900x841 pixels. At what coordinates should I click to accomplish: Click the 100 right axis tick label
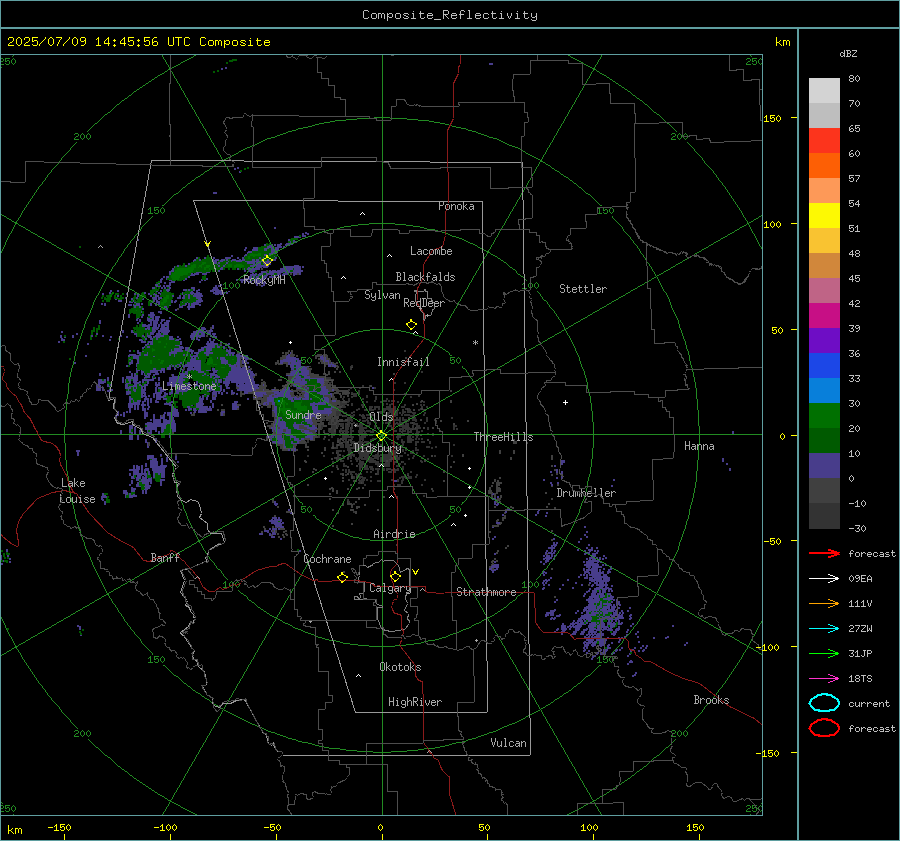pyautogui.click(x=772, y=224)
